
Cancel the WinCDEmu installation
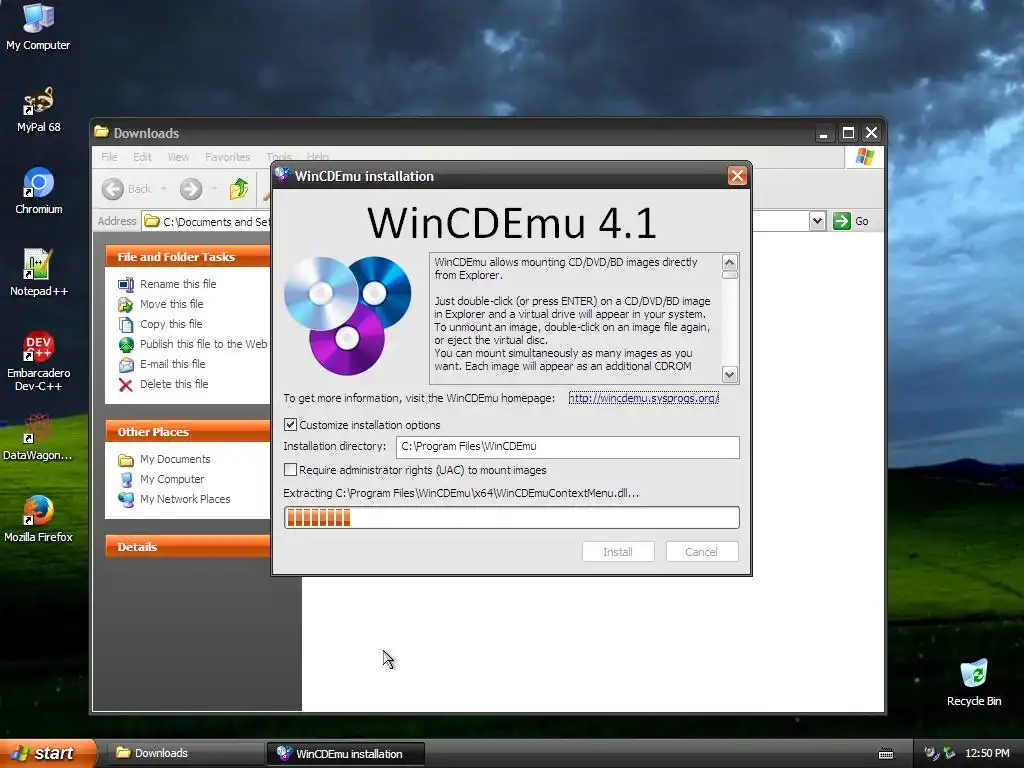(701, 552)
